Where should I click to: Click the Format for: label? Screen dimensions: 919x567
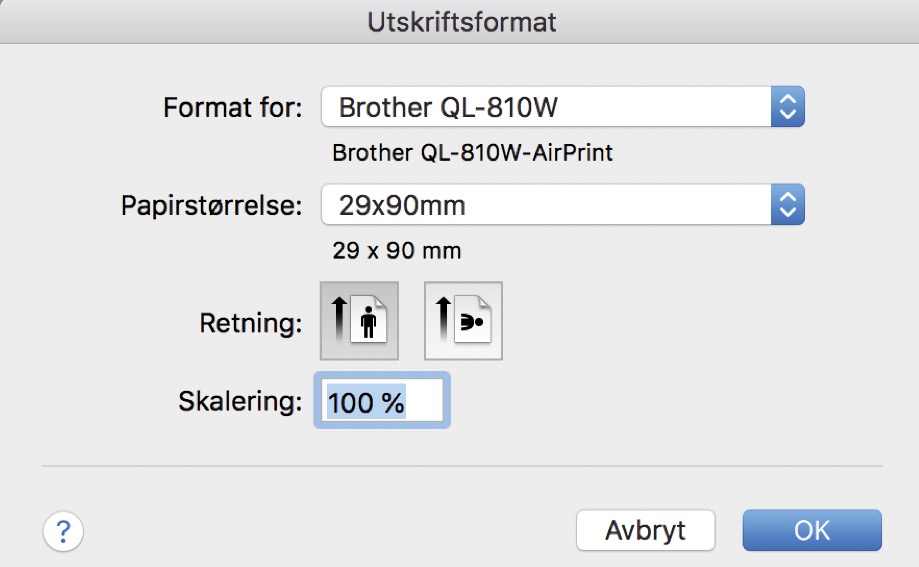tap(232, 107)
